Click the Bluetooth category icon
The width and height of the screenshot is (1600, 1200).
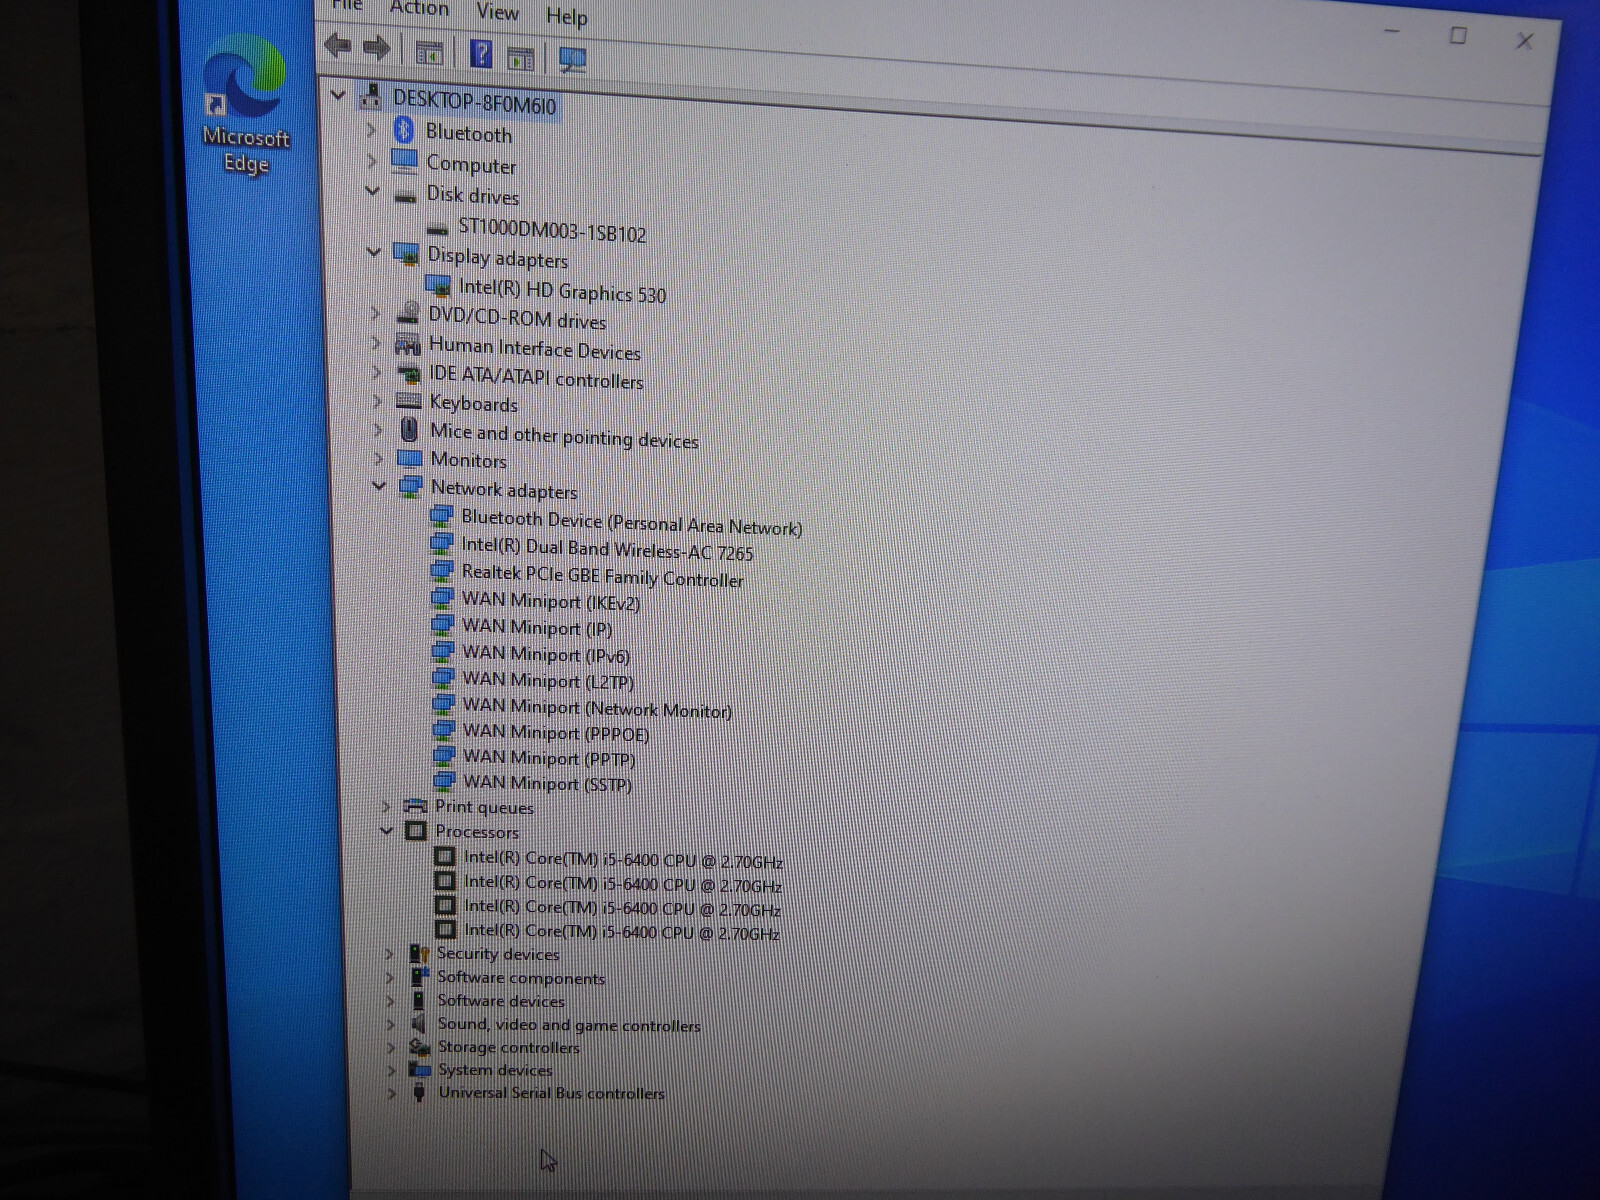(404, 129)
